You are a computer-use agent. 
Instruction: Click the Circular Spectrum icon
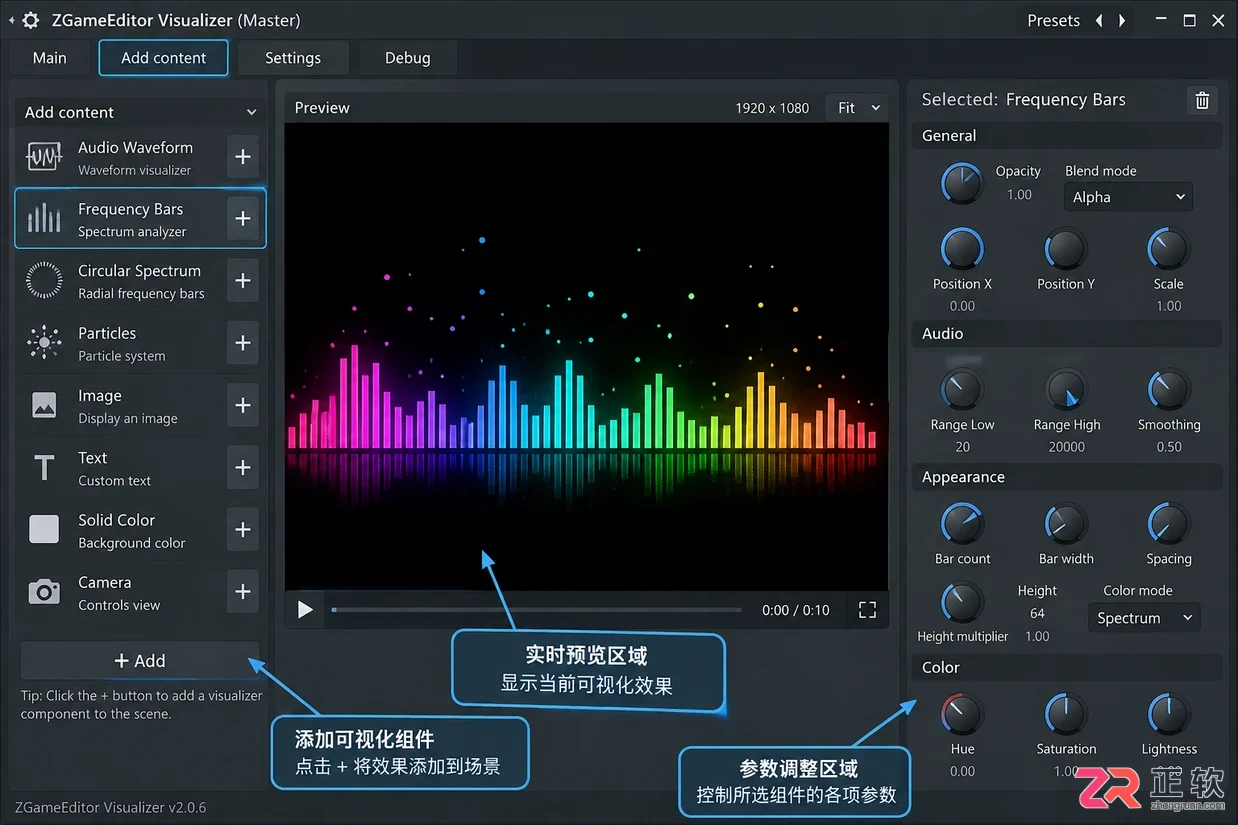click(44, 281)
